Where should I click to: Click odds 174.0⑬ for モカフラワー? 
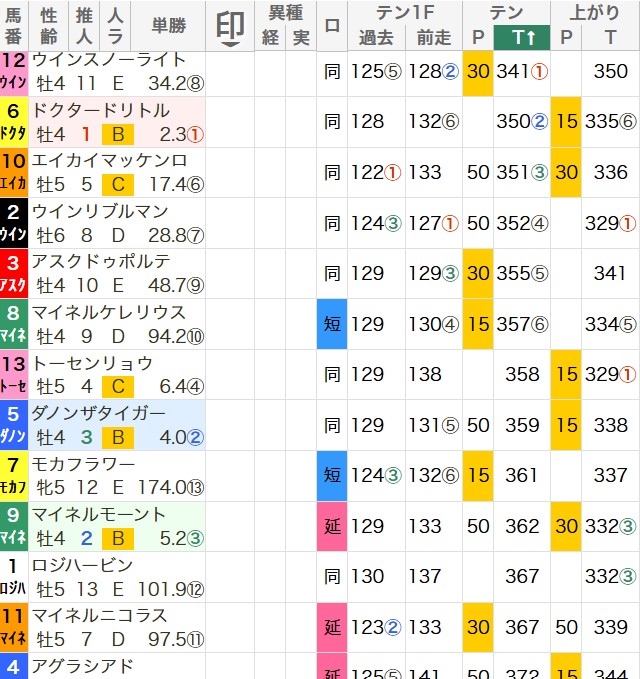click(171, 488)
